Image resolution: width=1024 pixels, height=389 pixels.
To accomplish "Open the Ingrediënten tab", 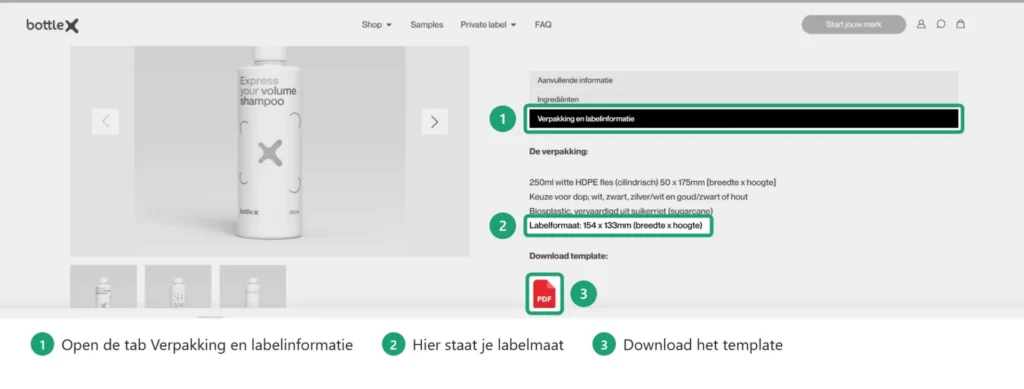I will click(x=744, y=99).
